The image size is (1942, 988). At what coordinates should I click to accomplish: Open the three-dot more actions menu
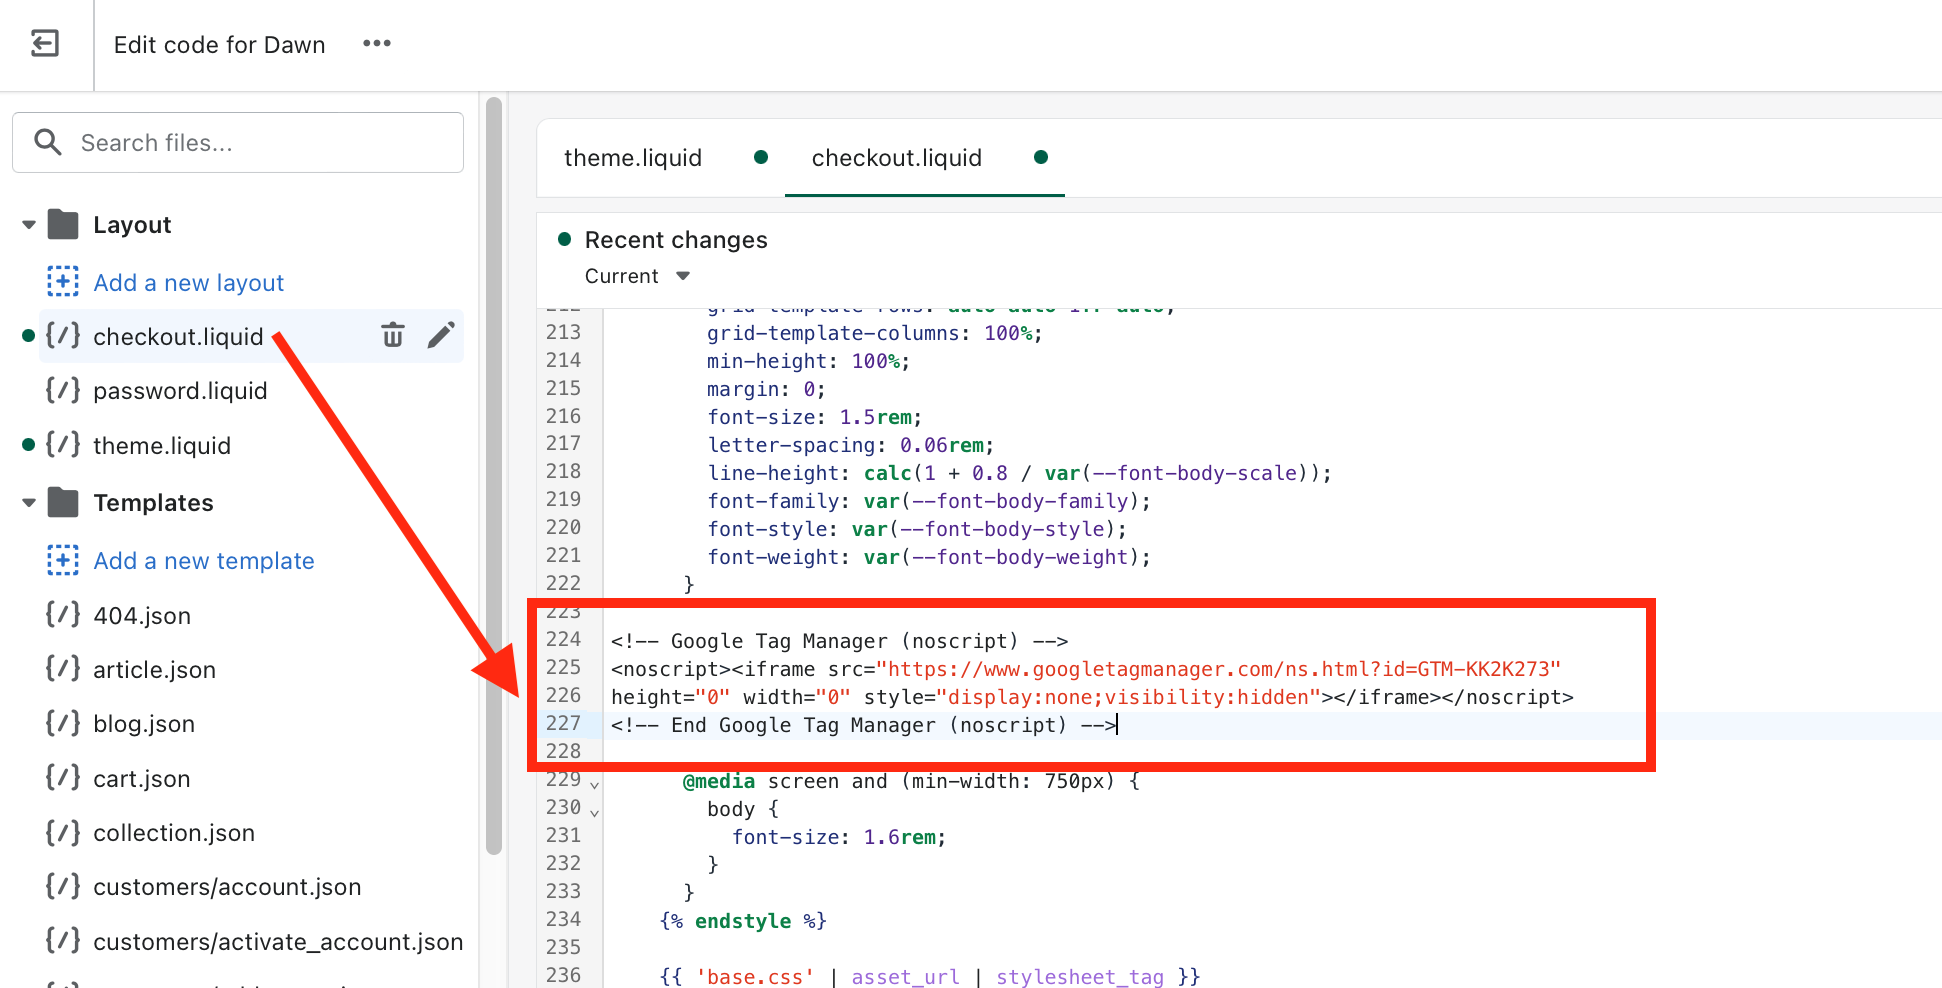coord(377,44)
